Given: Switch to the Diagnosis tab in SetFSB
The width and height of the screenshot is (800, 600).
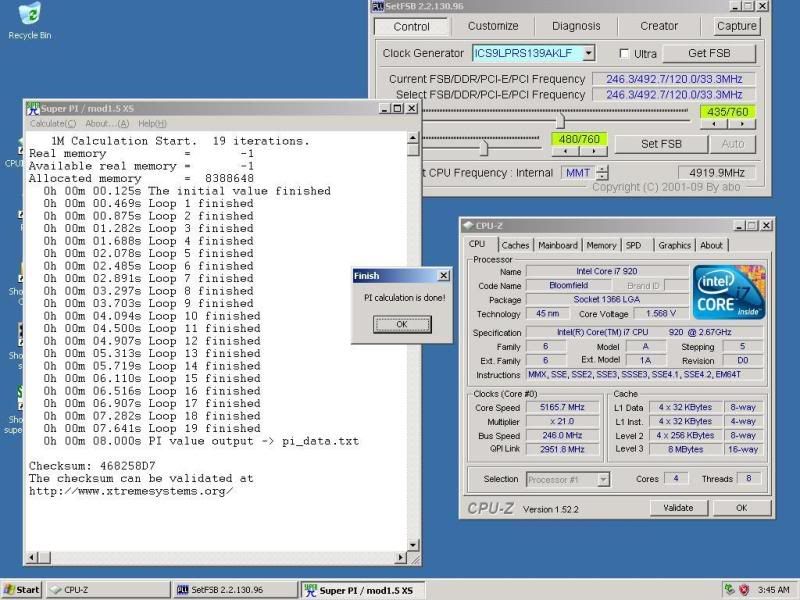Looking at the screenshot, I should [x=576, y=26].
